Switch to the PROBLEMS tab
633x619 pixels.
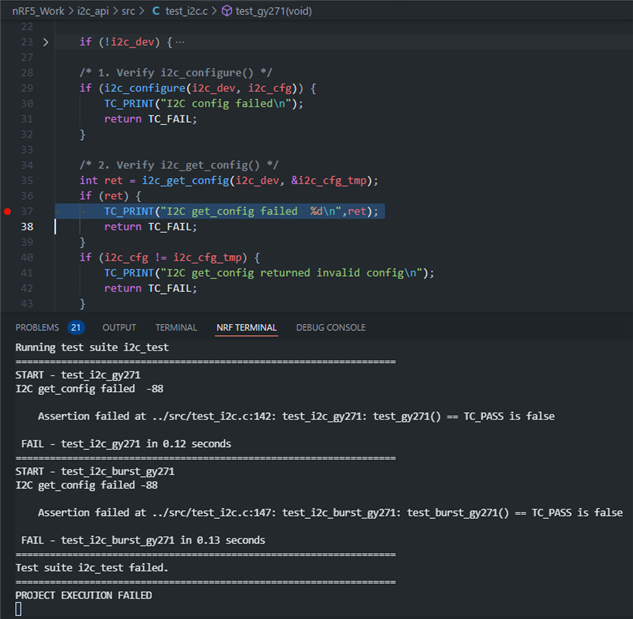coord(37,327)
